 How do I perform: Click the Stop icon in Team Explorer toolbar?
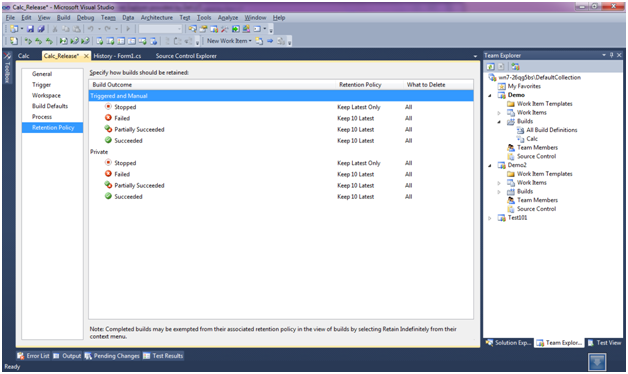tap(501, 66)
